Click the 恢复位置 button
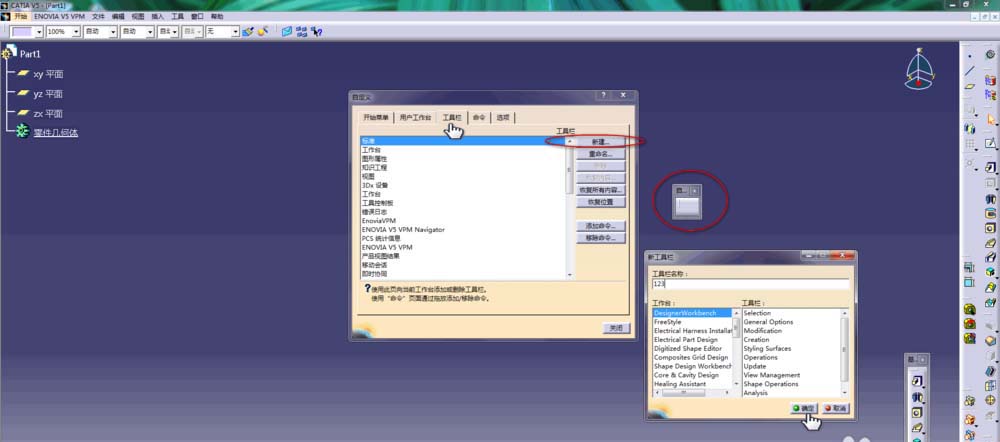 [x=600, y=202]
